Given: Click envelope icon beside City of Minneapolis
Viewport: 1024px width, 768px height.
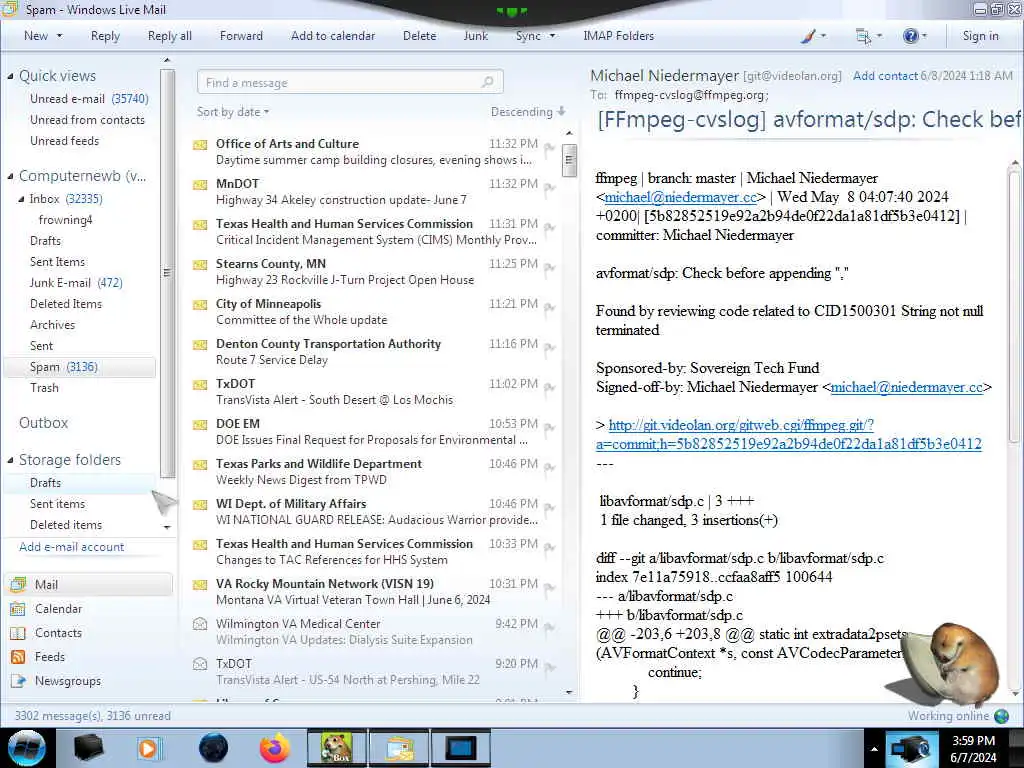Looking at the screenshot, I should tap(200, 304).
